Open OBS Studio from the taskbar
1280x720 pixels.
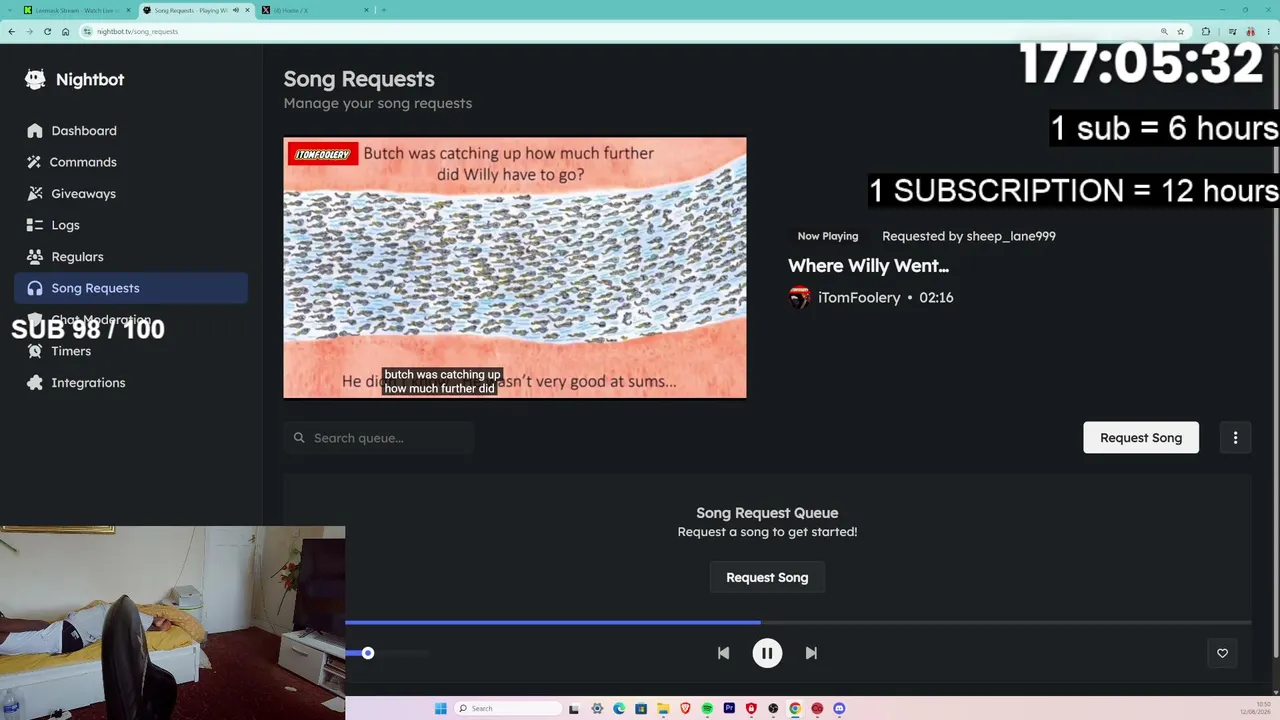tap(773, 709)
